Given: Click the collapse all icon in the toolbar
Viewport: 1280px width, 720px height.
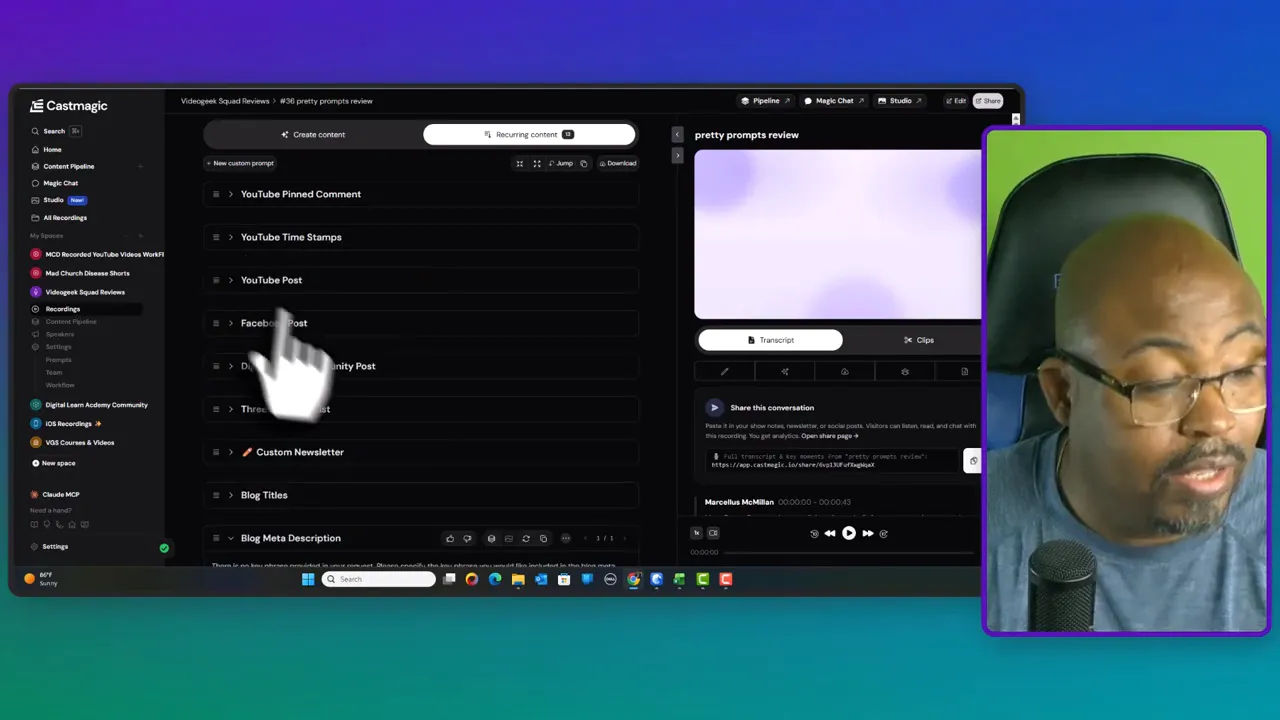Looking at the screenshot, I should point(519,163).
